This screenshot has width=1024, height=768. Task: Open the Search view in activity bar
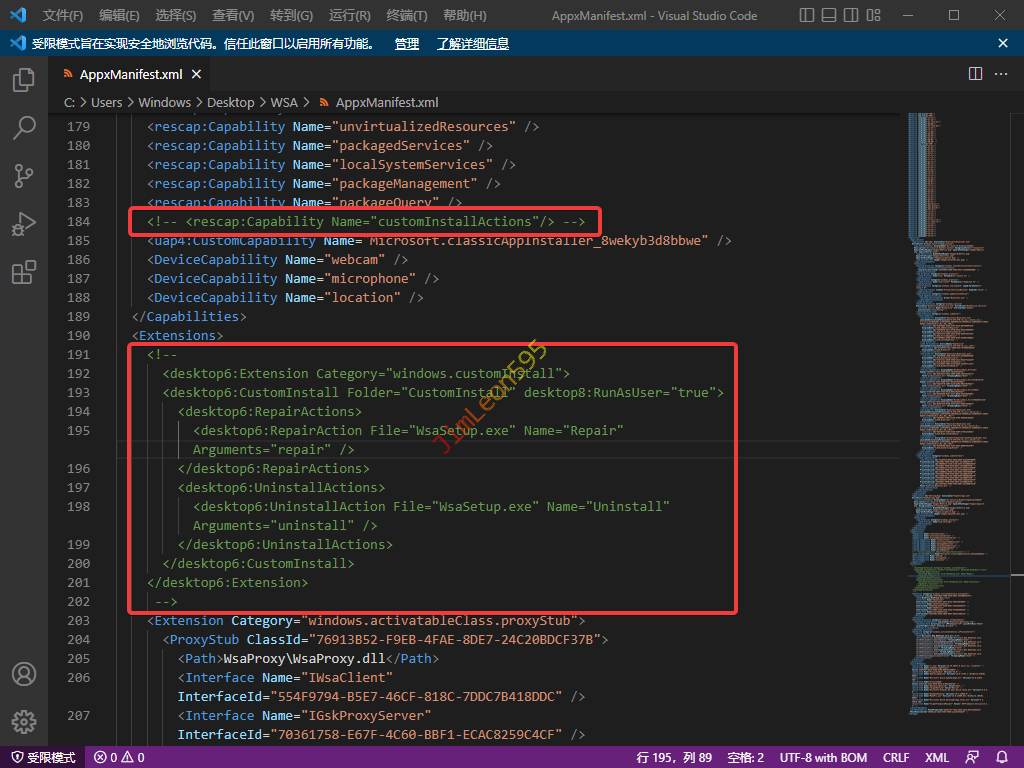click(24, 128)
